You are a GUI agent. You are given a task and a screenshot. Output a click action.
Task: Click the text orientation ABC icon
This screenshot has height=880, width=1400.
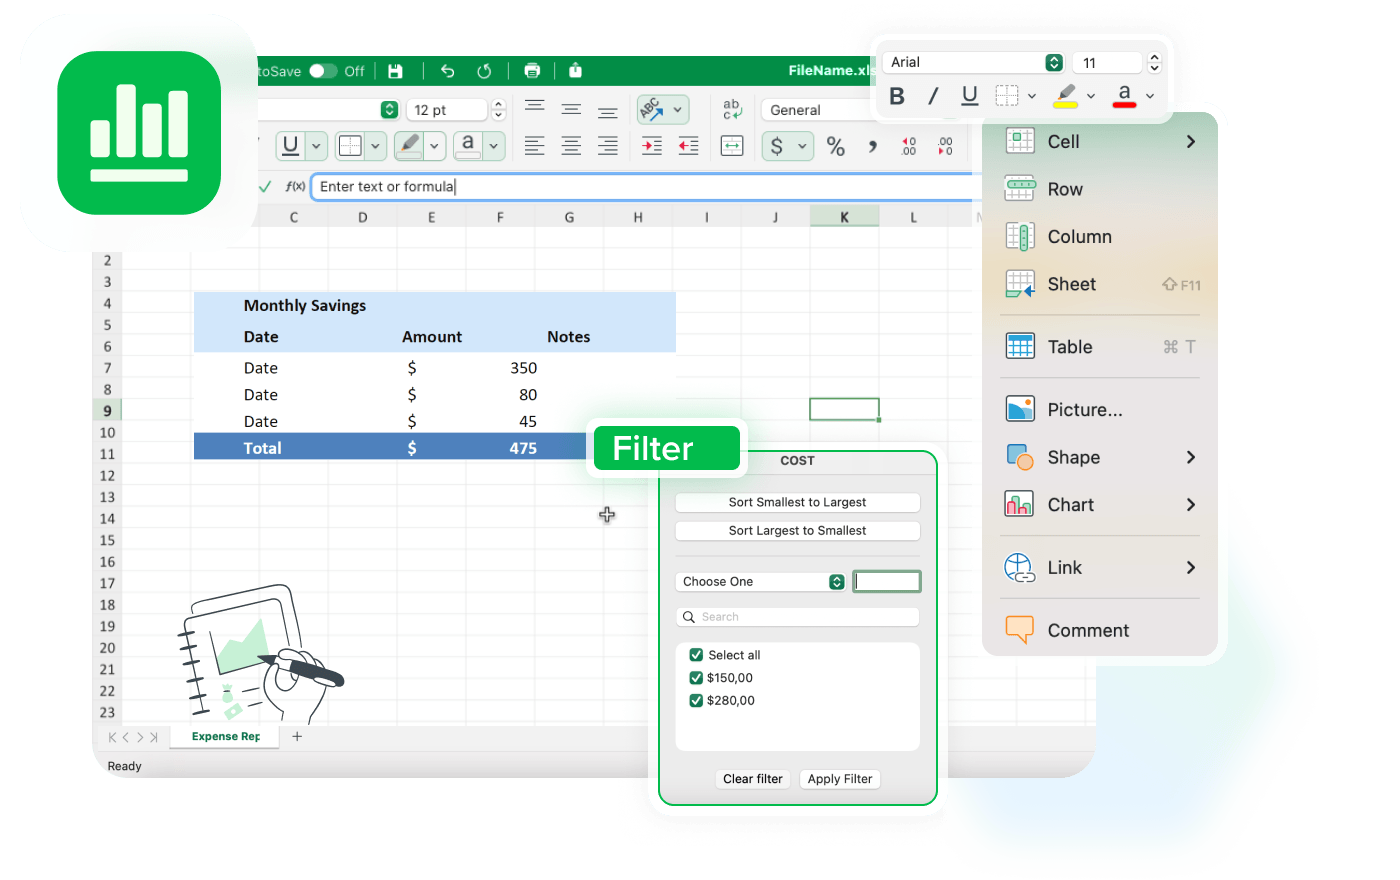pos(652,109)
